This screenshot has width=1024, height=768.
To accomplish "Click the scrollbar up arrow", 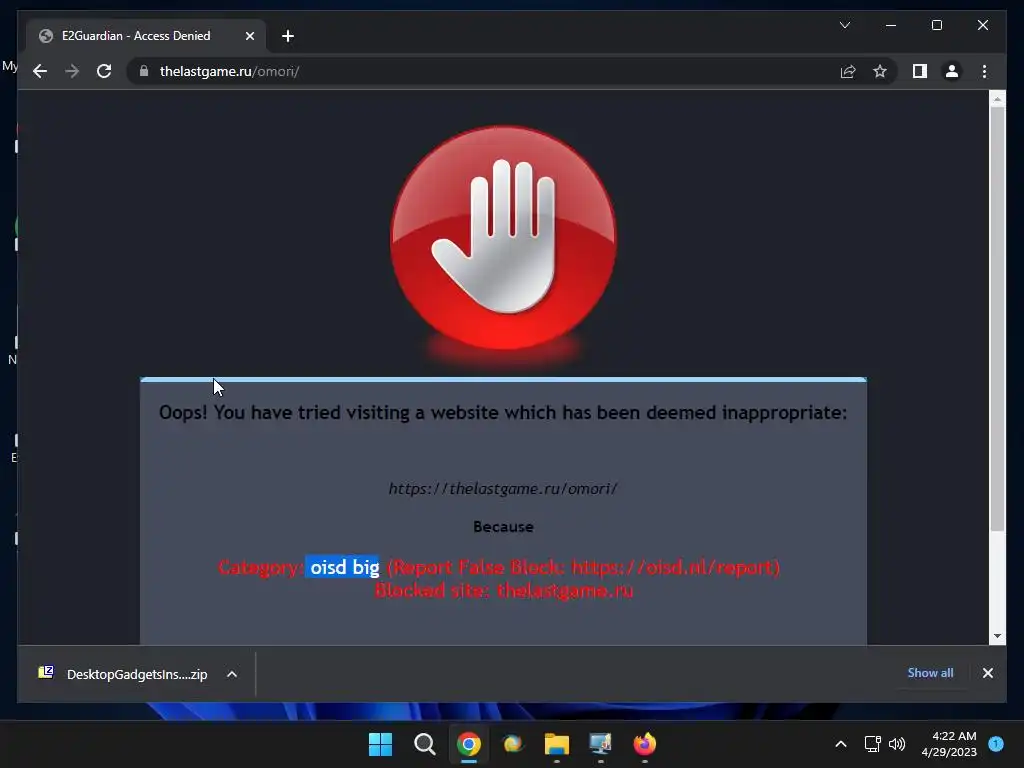I will 997,99.
